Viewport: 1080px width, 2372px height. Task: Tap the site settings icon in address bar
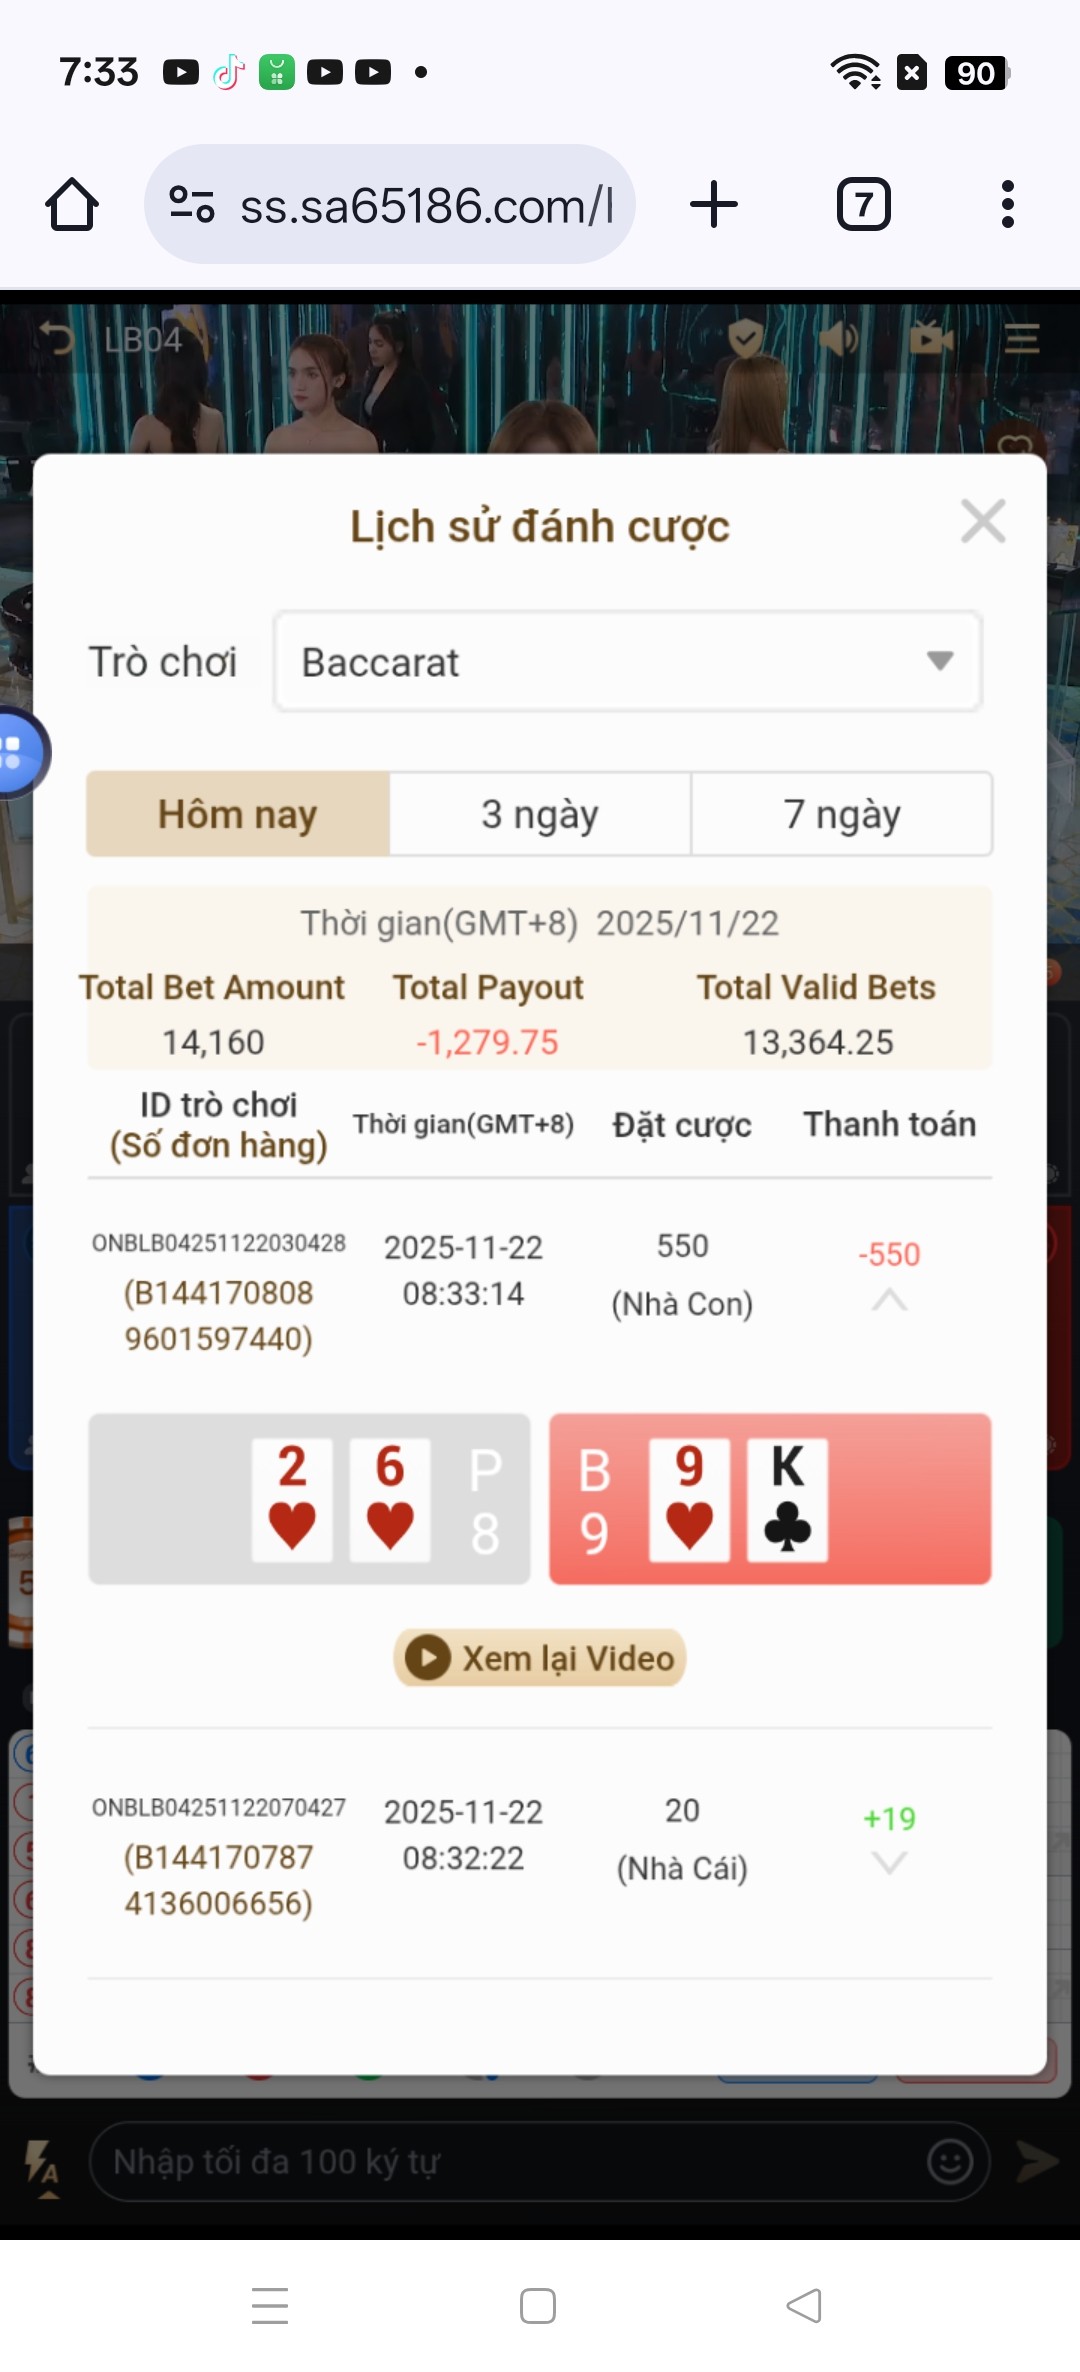point(191,205)
